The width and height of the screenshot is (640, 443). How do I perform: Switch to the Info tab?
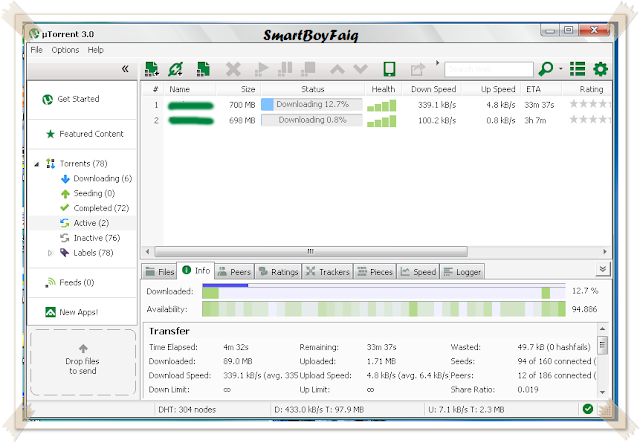point(196,271)
